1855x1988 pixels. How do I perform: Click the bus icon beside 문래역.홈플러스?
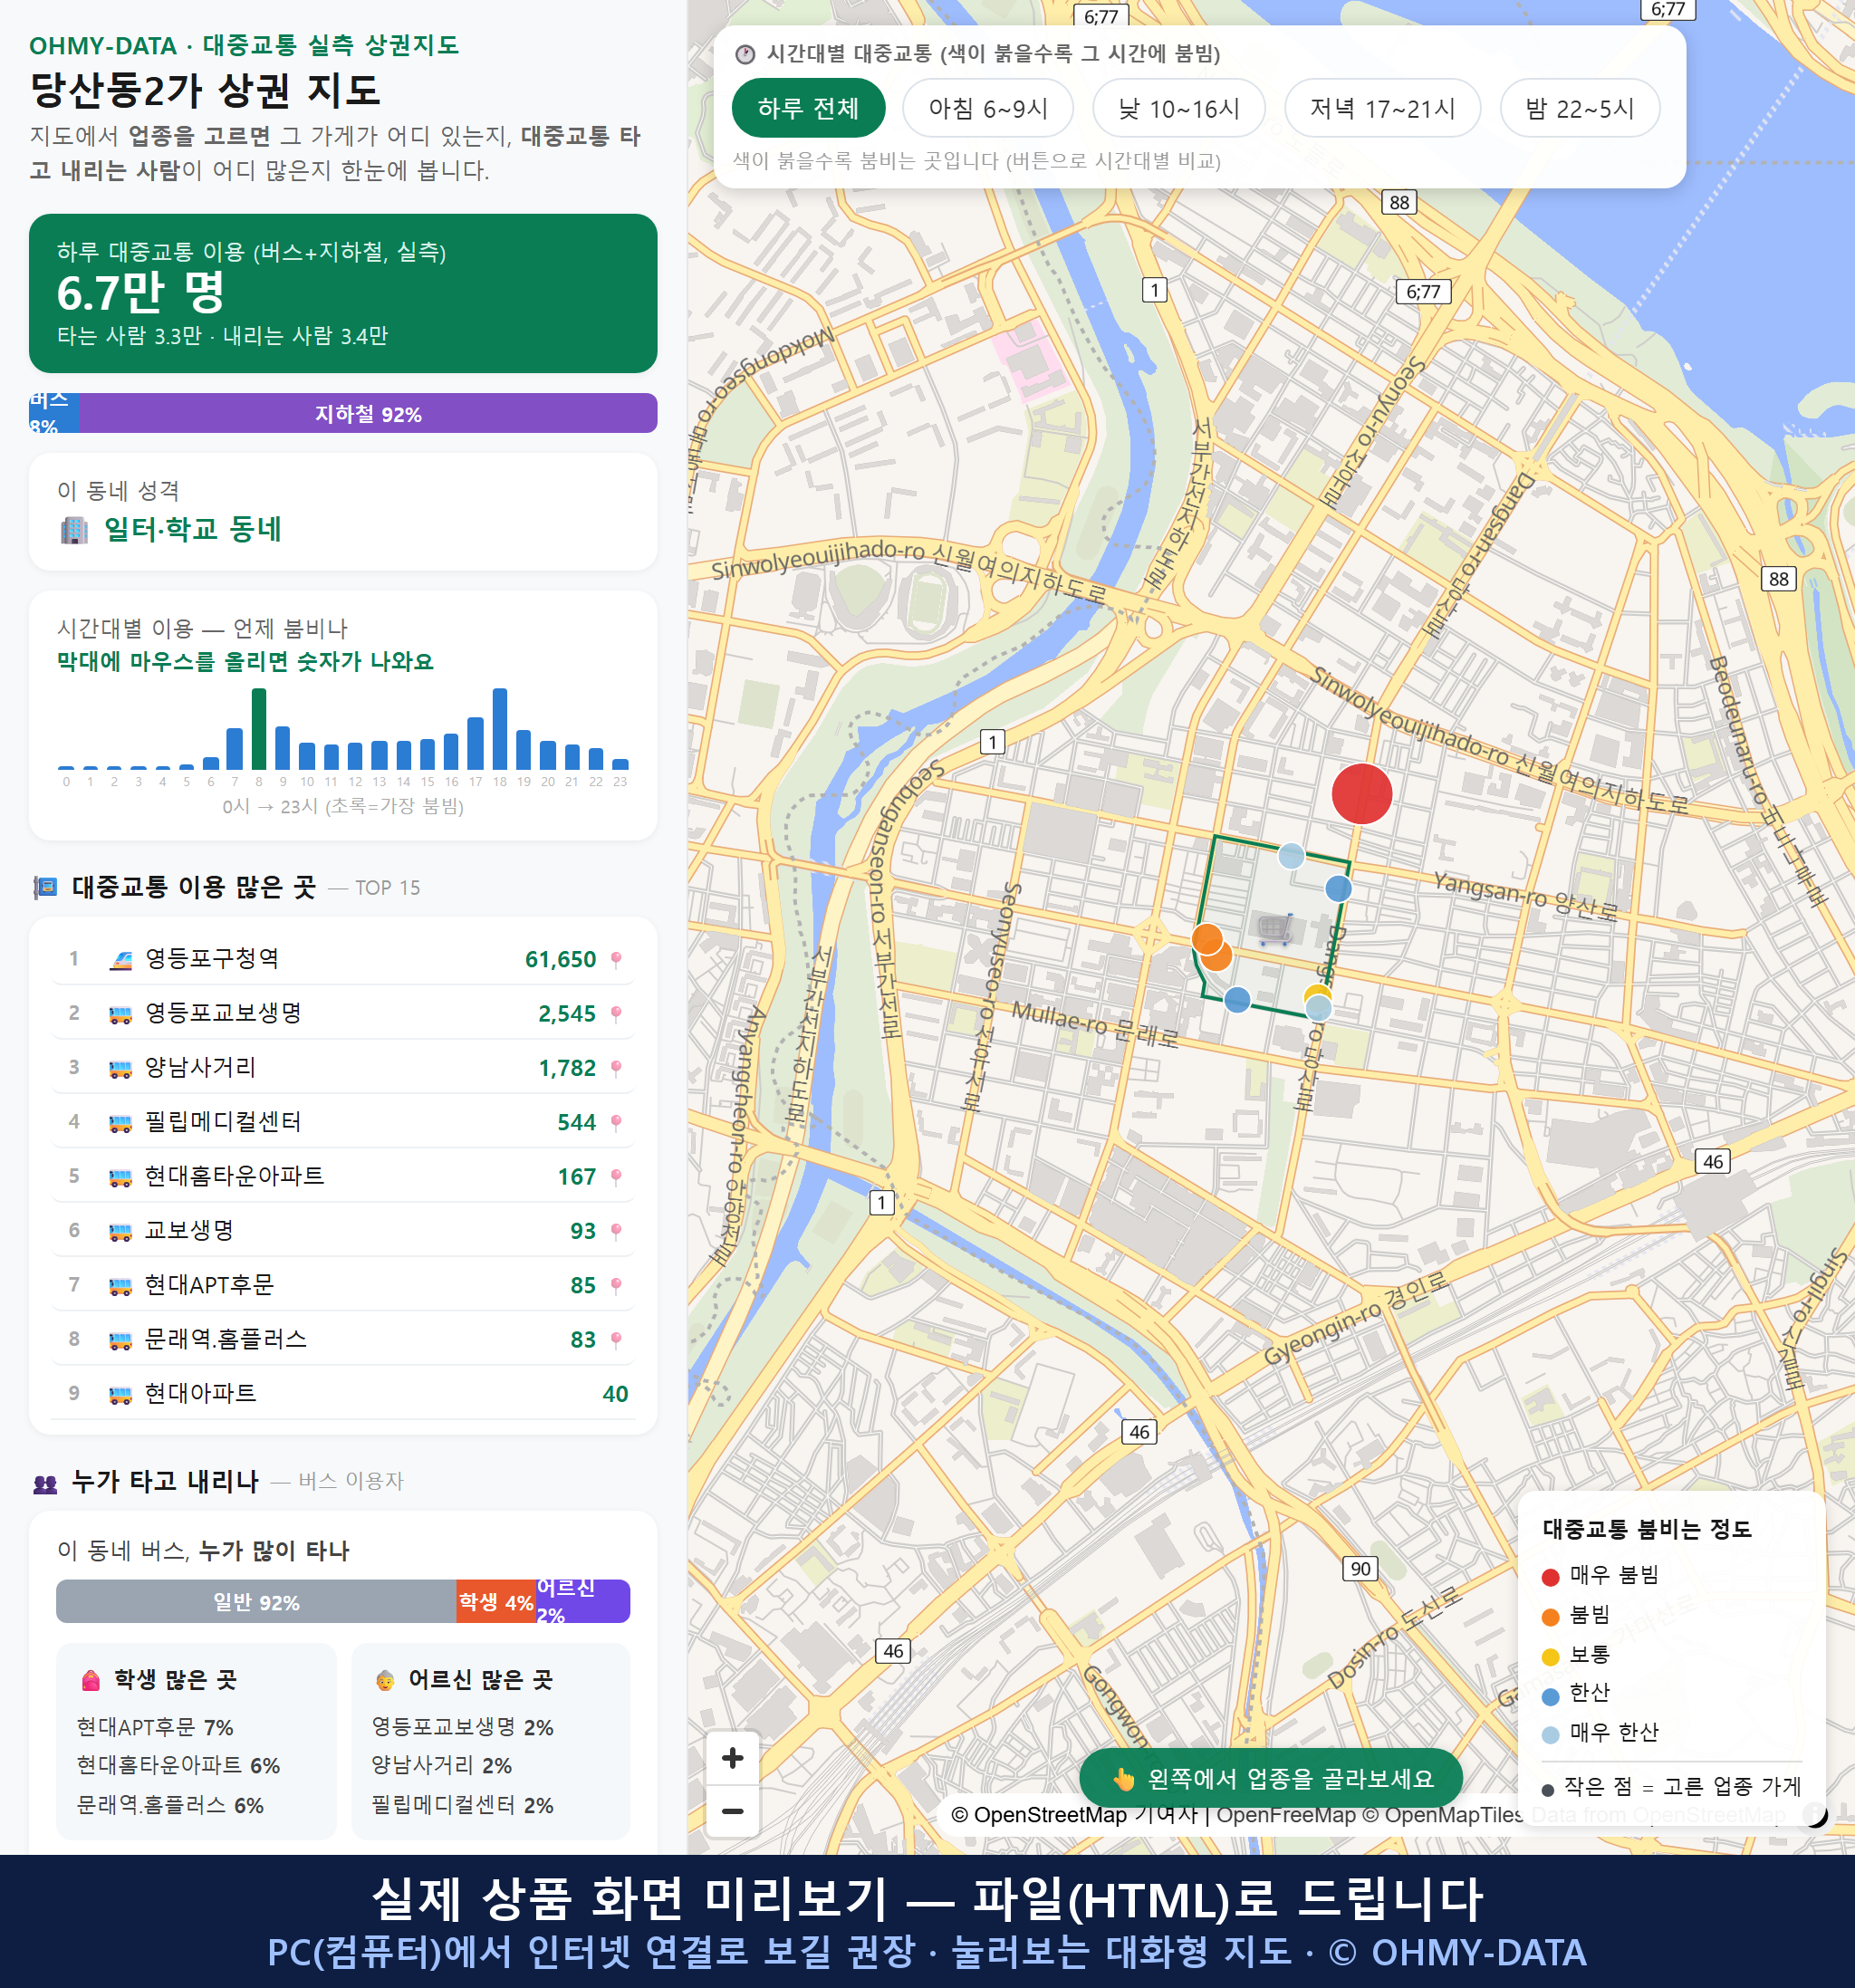[x=120, y=1340]
